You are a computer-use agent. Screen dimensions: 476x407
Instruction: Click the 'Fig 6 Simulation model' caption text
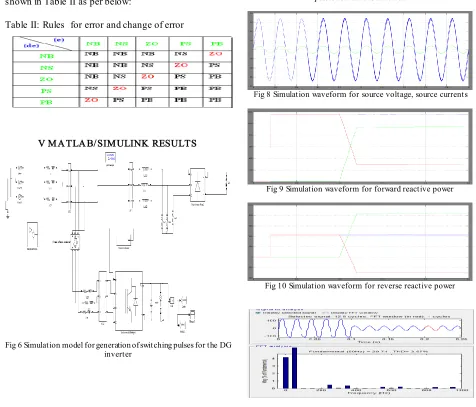click(x=118, y=349)
